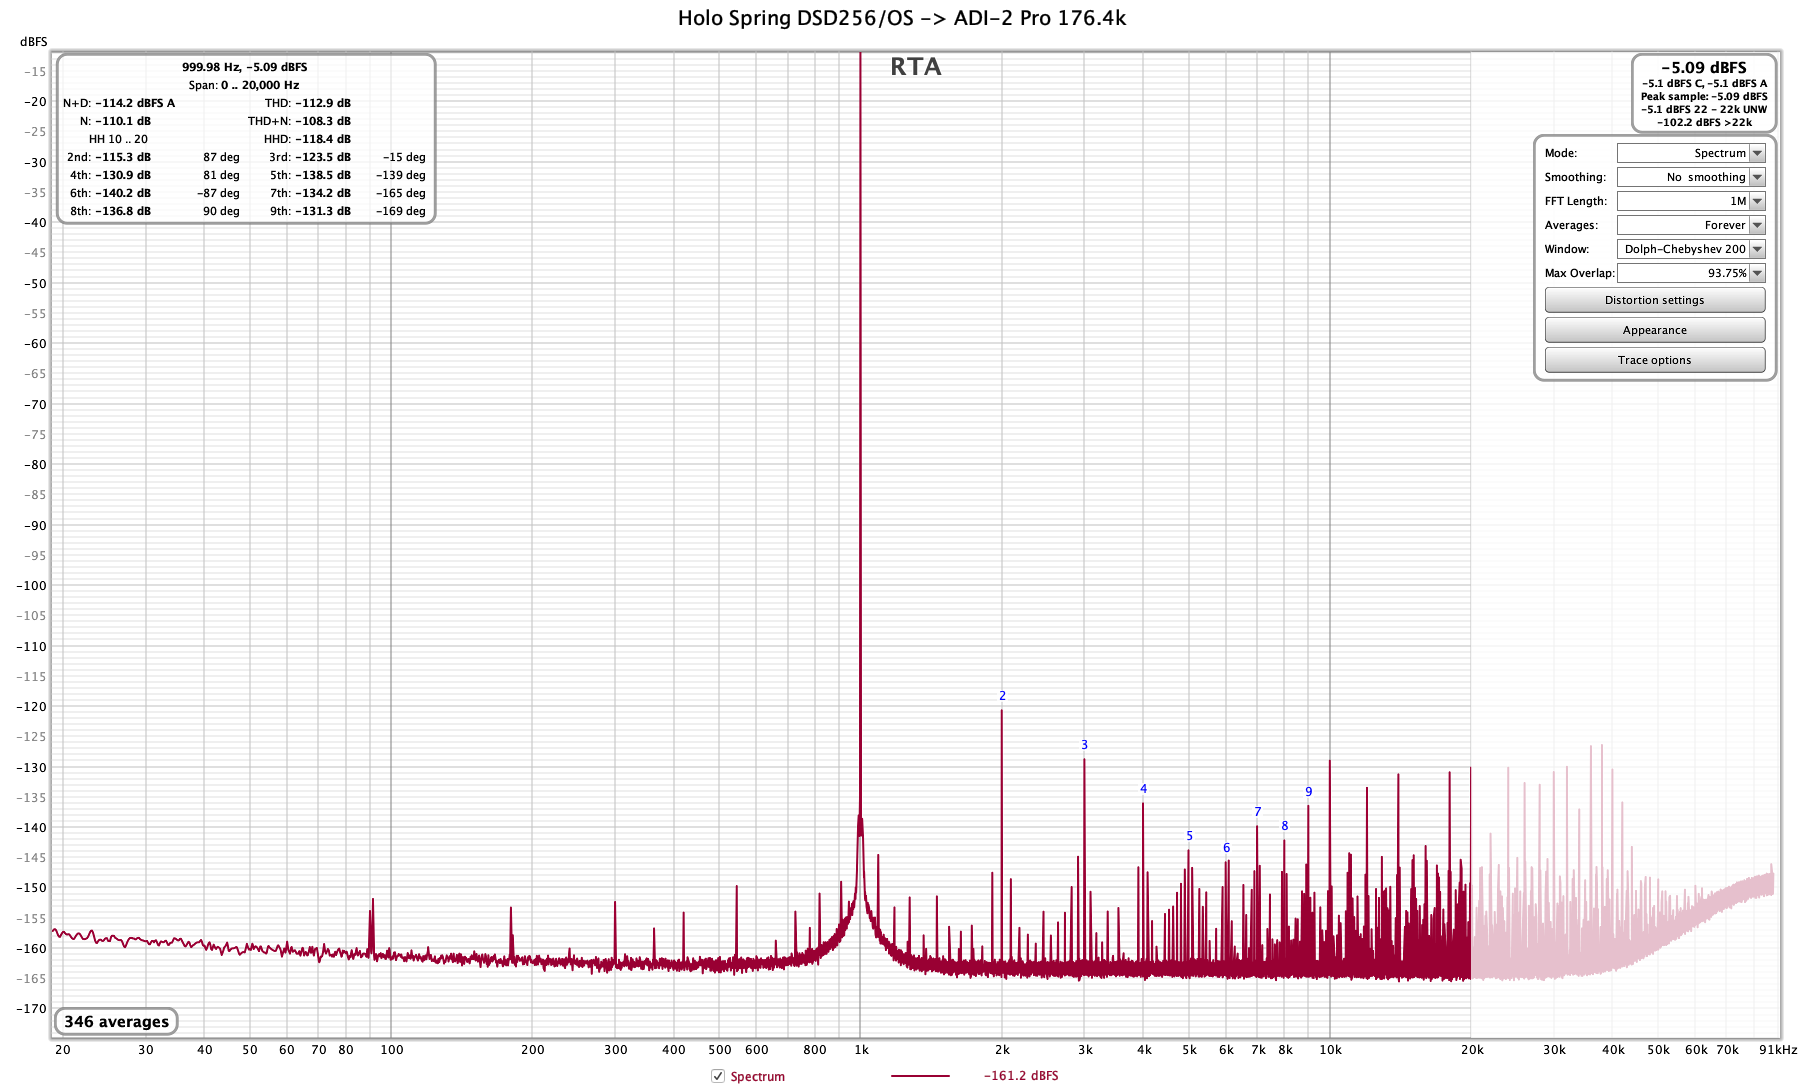Click the 6th: -140.2 dB harmonic entry
The image size is (1806, 1092).
click(109, 193)
